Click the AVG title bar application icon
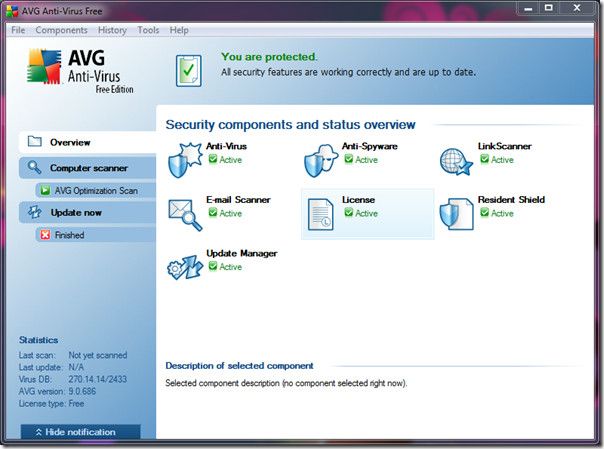The image size is (604, 449). (x=12, y=11)
